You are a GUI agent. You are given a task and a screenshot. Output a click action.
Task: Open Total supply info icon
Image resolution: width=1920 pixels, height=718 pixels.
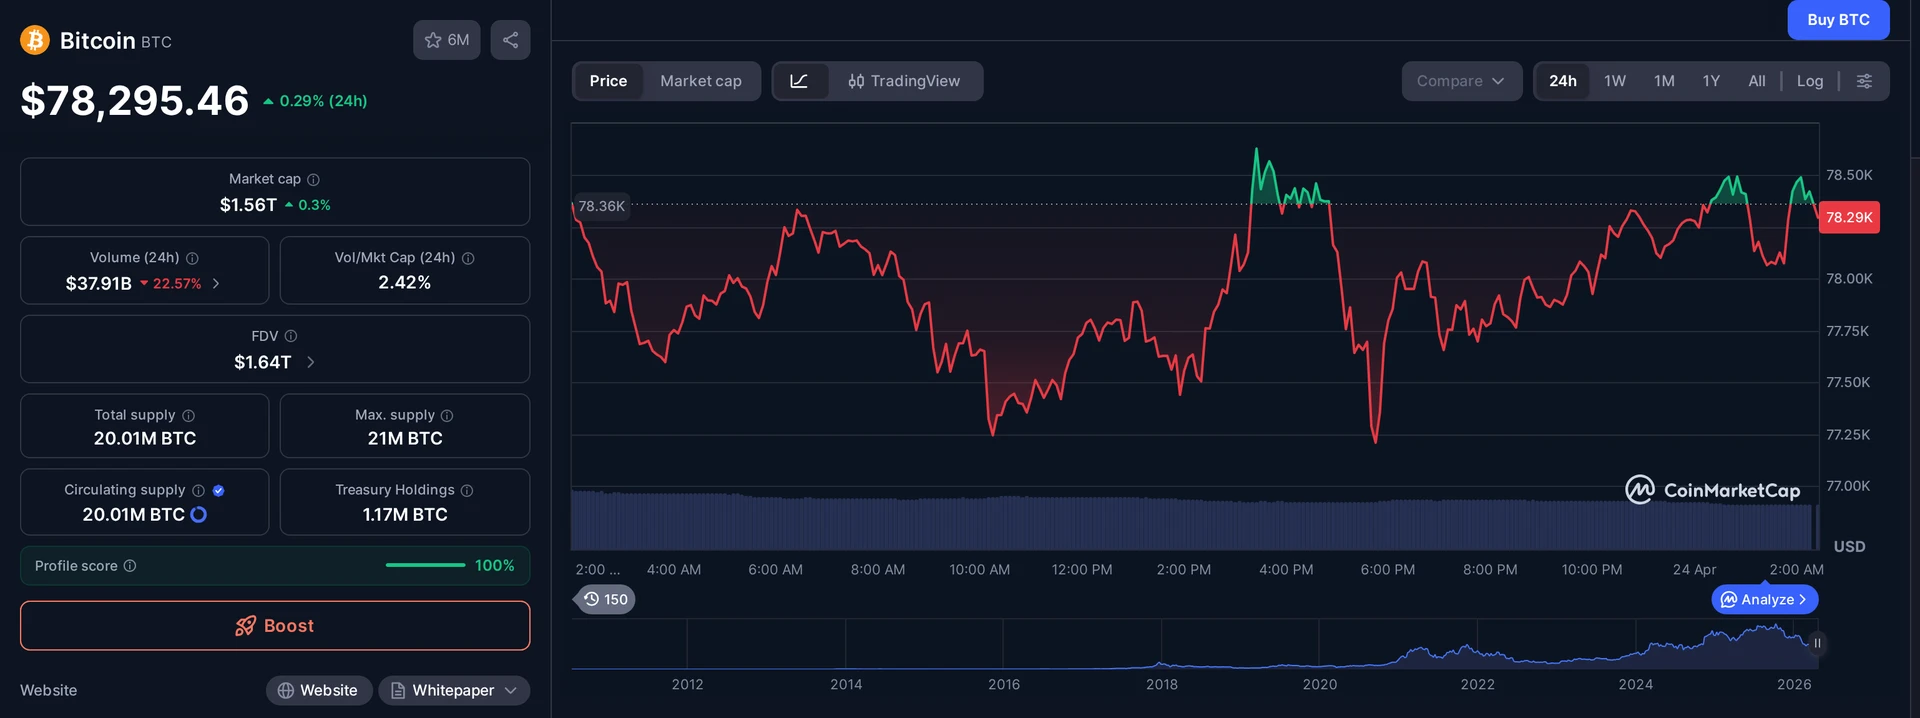coord(188,415)
